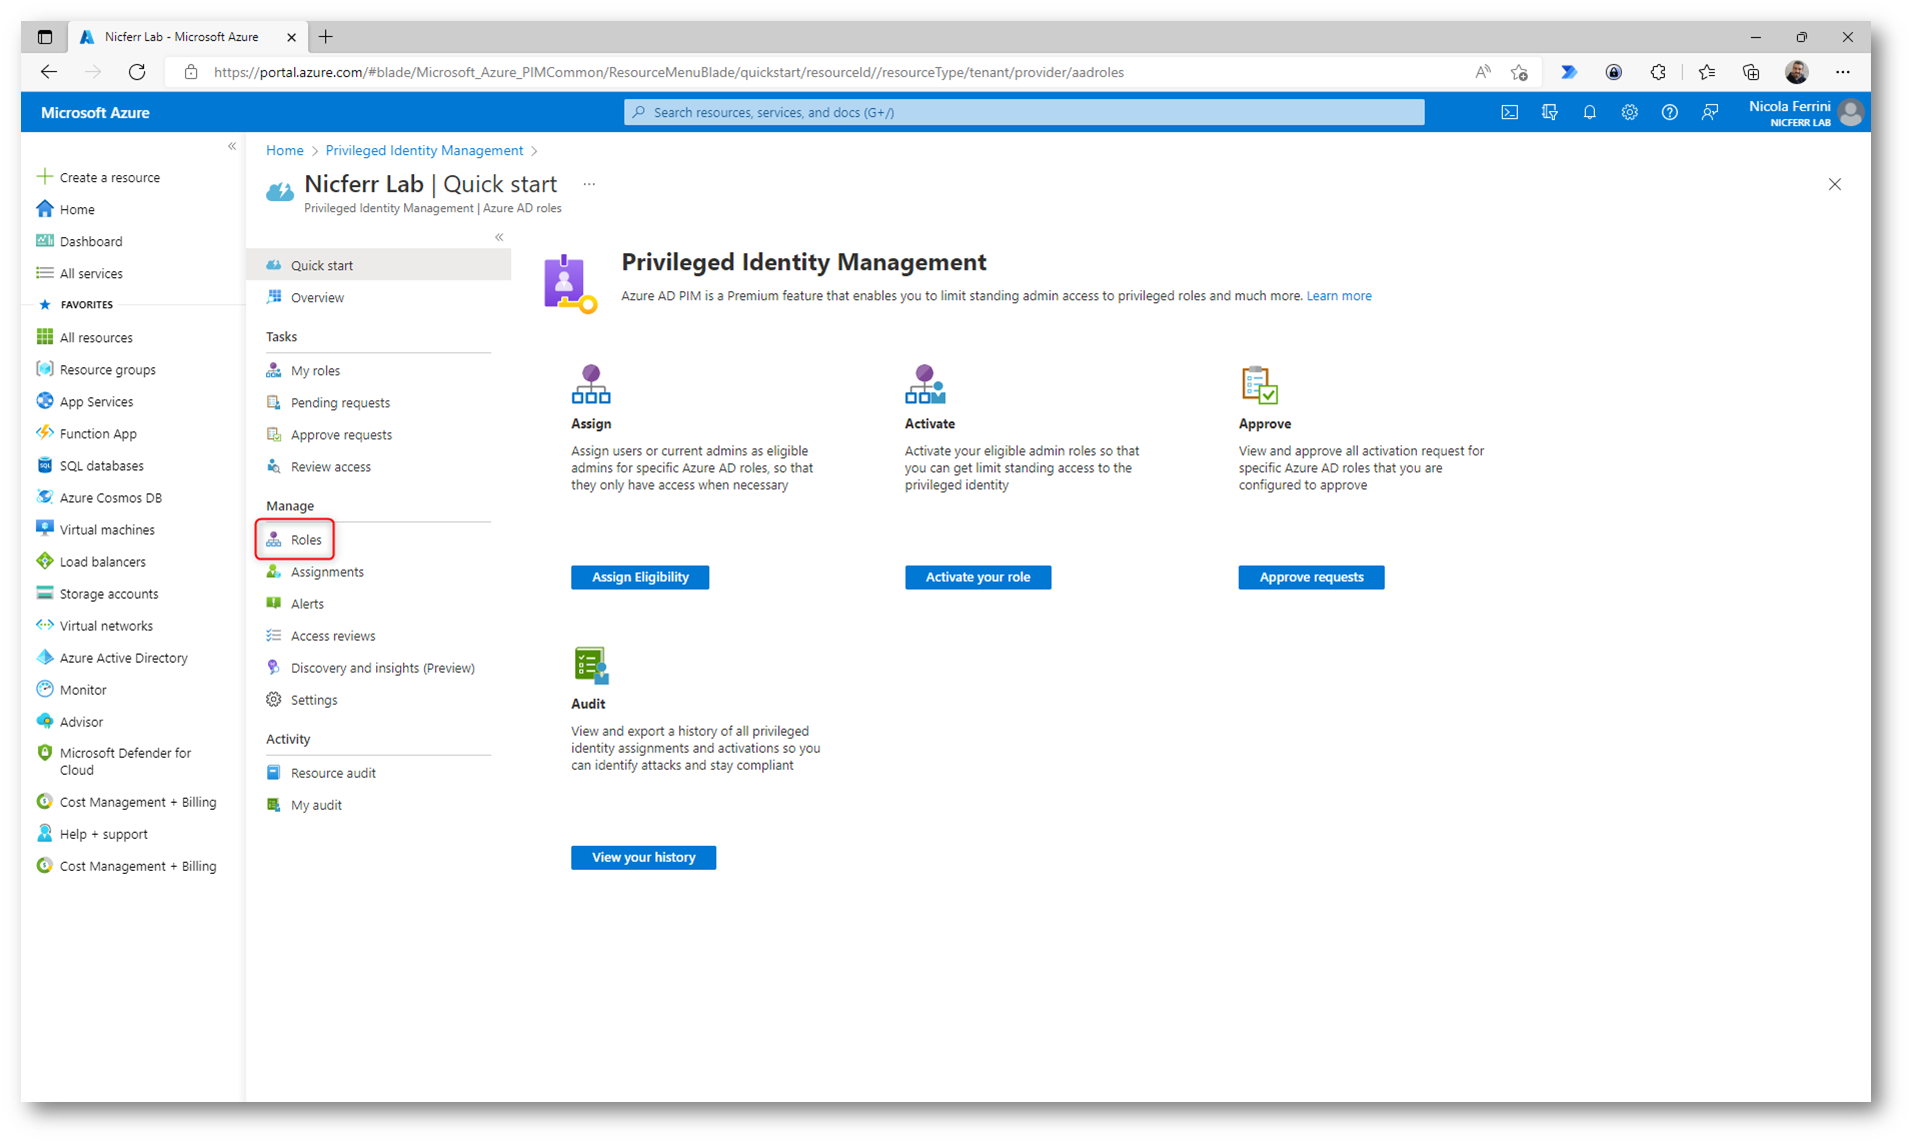Open browser Settings and more menu
Viewport: 1913px width, 1144px height.
pos(1842,72)
